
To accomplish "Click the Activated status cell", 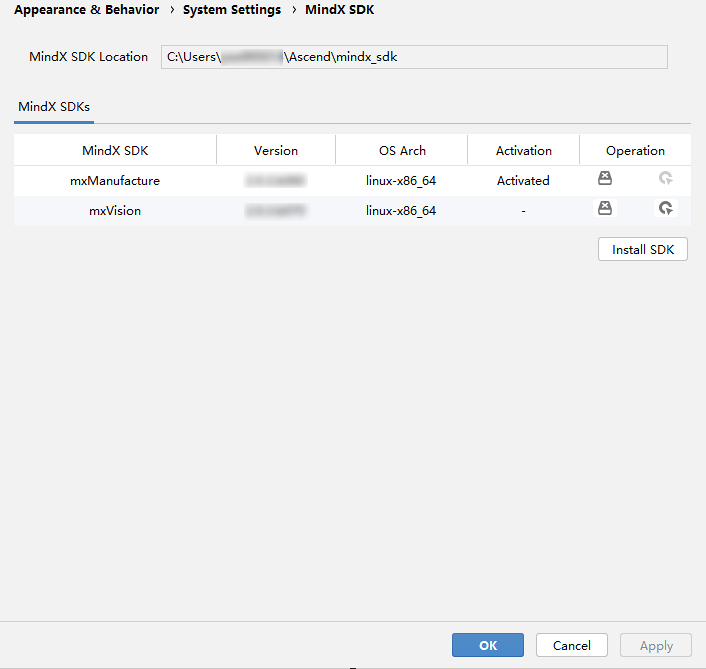I will click(523, 181).
